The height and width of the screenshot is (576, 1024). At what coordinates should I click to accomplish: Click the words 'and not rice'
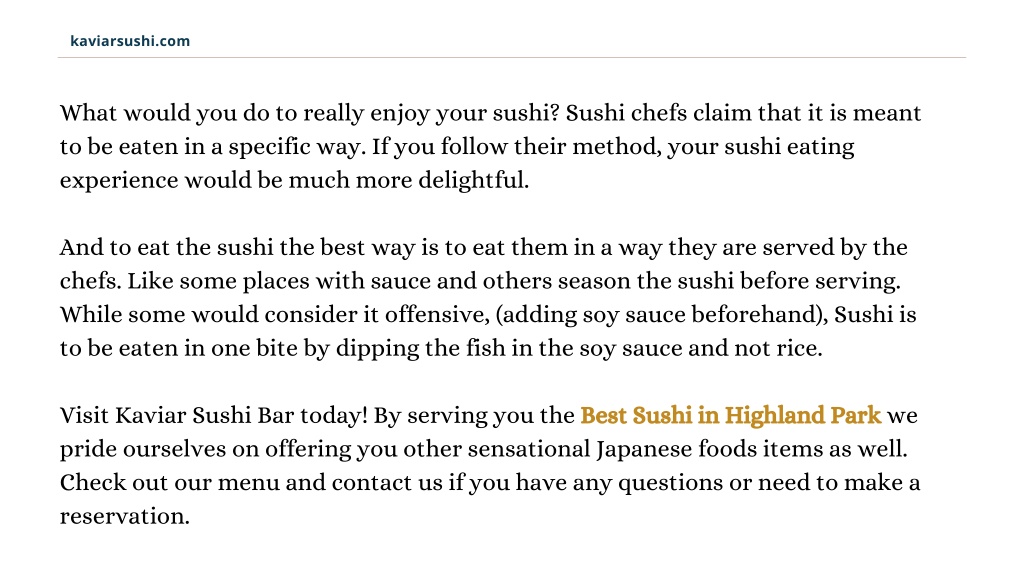point(752,348)
